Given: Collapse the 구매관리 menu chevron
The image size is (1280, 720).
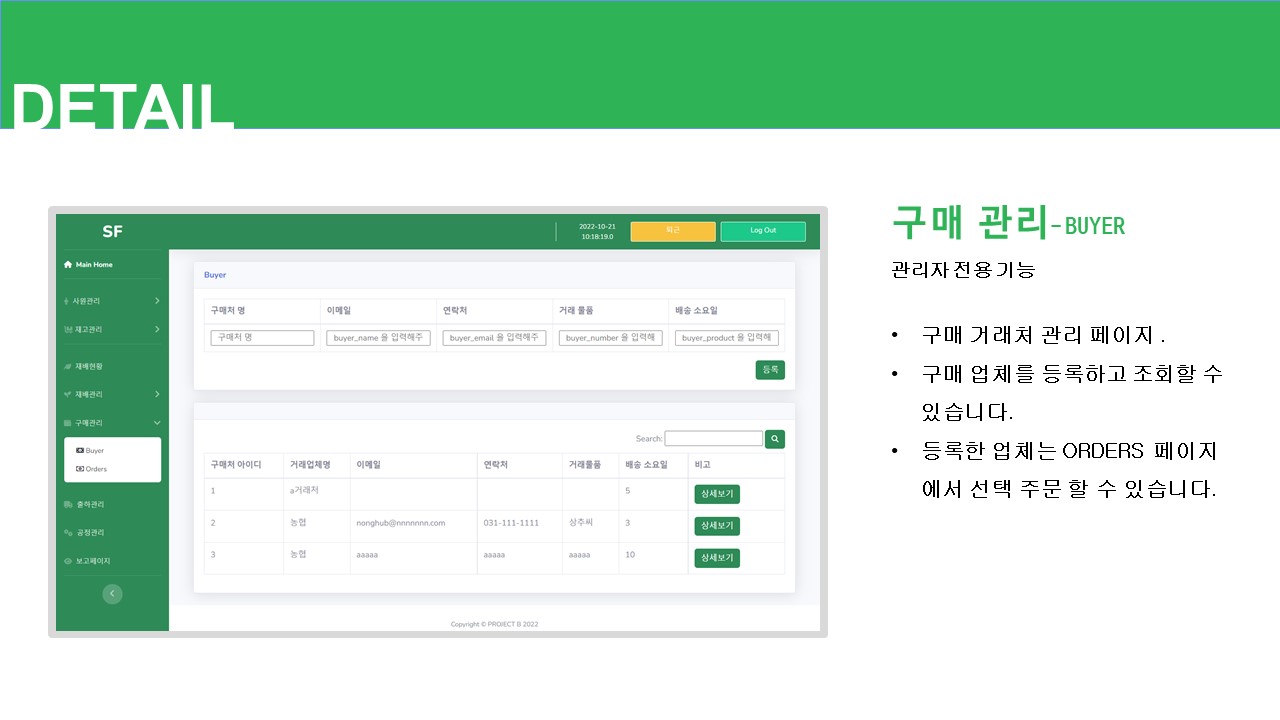Looking at the screenshot, I should pos(157,423).
